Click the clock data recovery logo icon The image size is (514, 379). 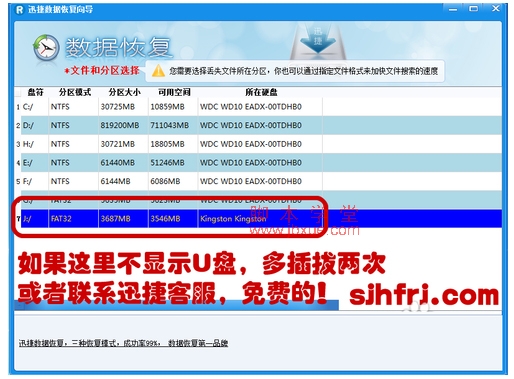46,48
